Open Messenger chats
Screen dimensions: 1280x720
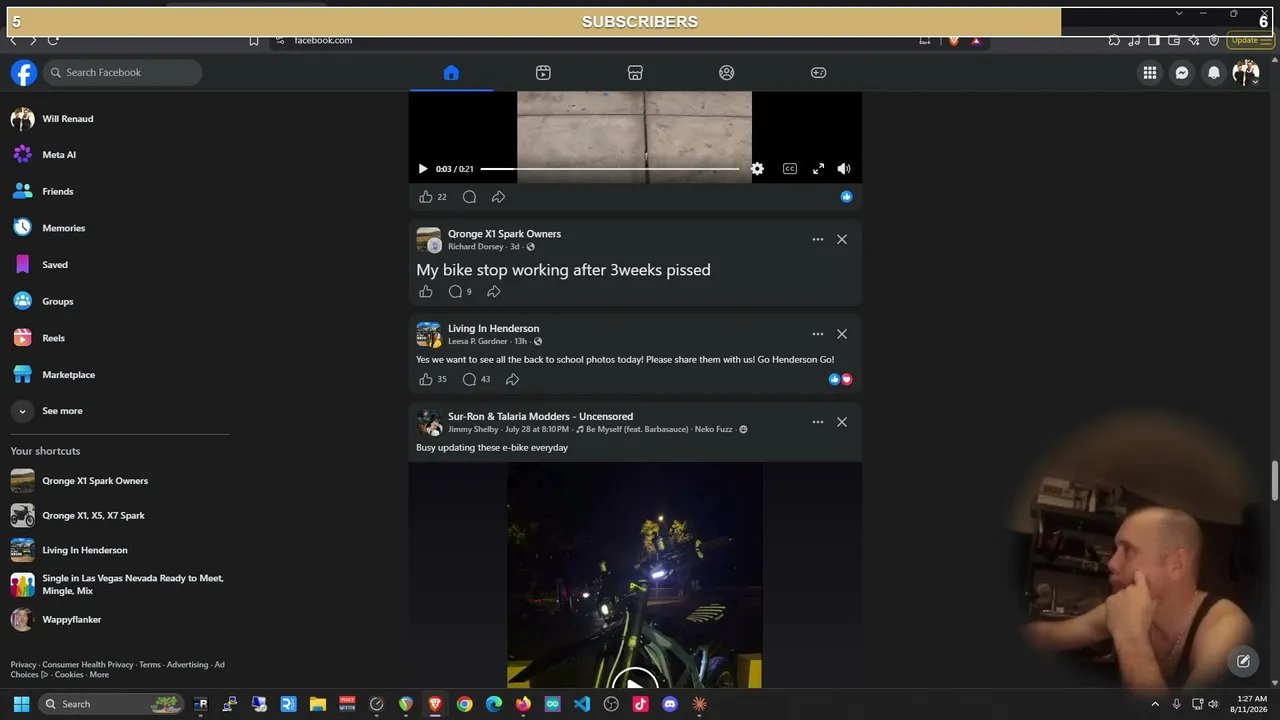tap(1182, 72)
